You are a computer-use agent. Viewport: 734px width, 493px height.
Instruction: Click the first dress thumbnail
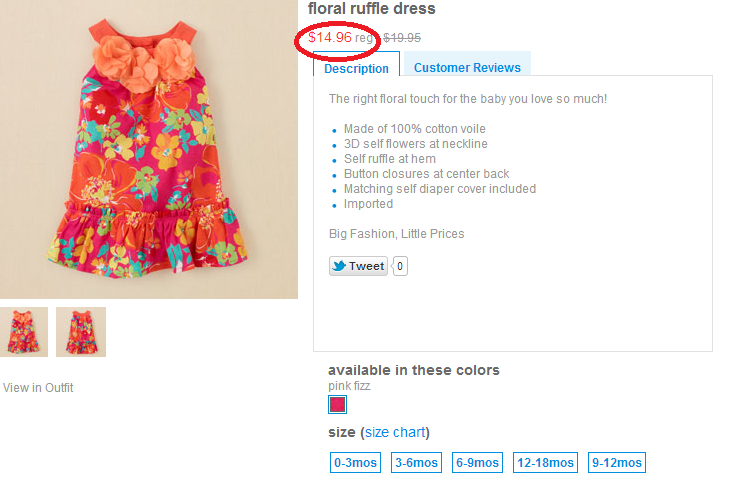tap(24, 332)
